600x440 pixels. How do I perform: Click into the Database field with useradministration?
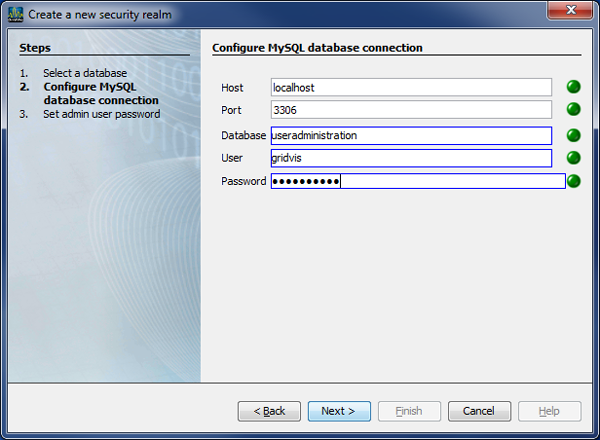click(411, 135)
